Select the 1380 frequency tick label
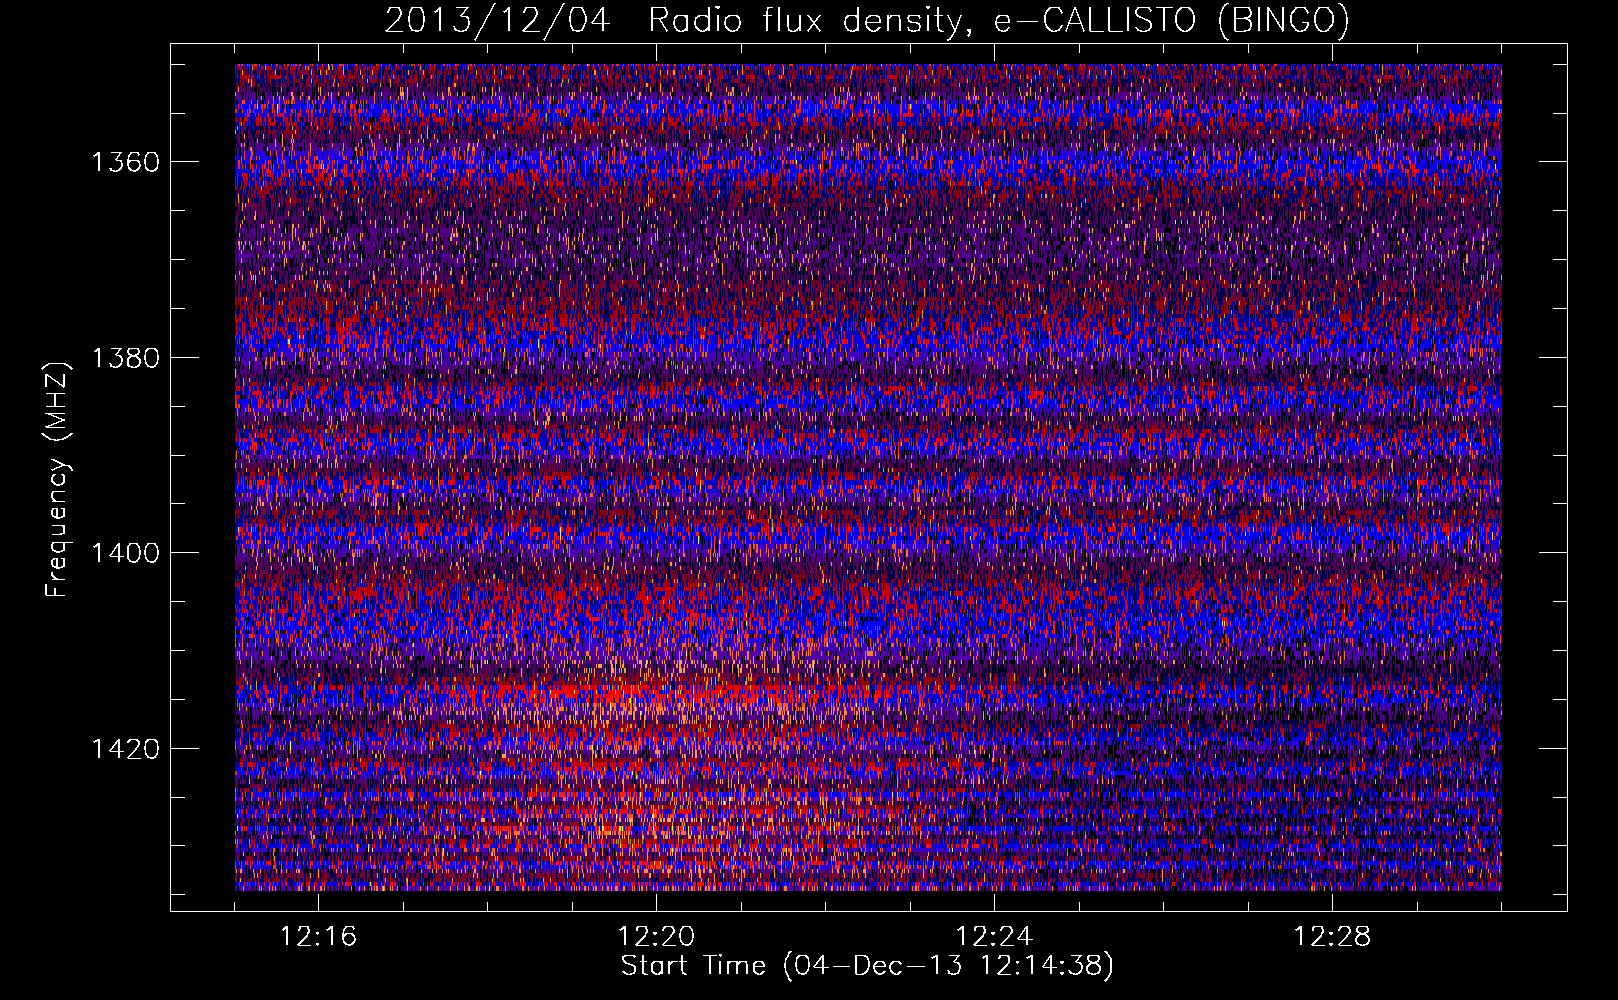The image size is (1618, 1000). (x=126, y=358)
